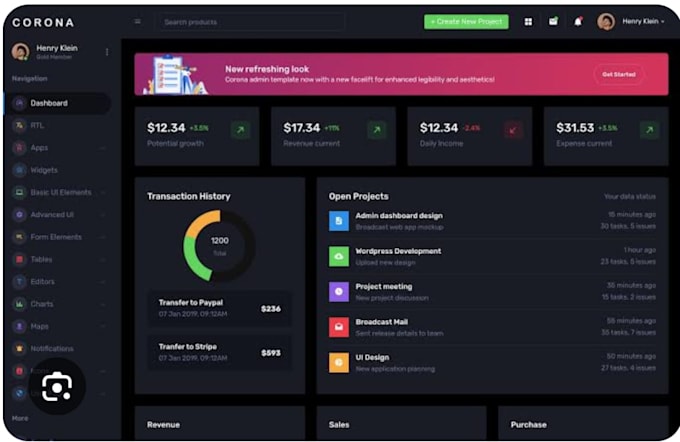
Task: Select Dashboard in the sidebar
Action: [58, 103]
